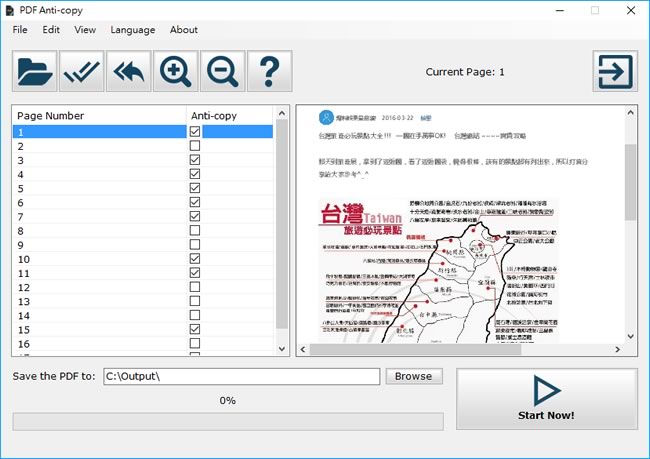Viewport: 650px width, 459px height.
Task: Click the zoom out magnifier icon
Action: (221, 71)
